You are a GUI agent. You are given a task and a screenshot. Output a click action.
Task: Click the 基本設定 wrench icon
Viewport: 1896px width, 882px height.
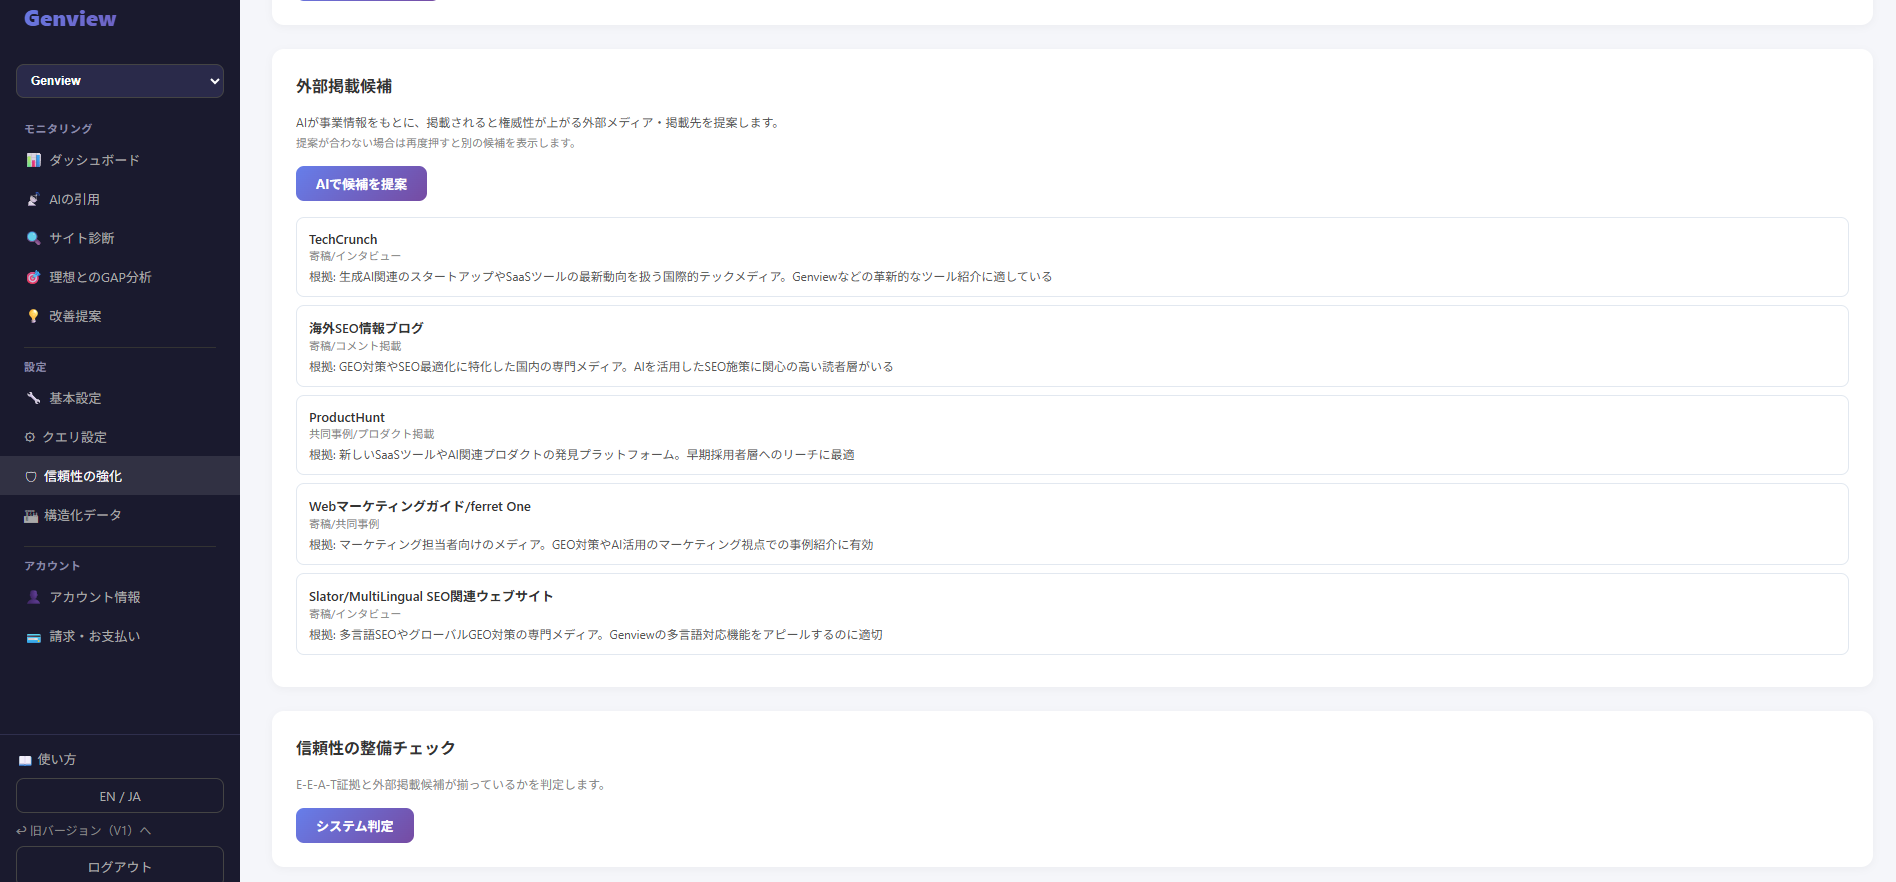[34, 398]
